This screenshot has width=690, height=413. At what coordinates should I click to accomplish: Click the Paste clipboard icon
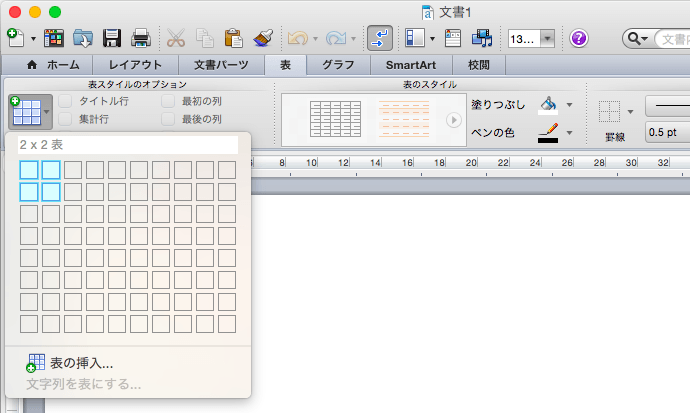coord(234,38)
